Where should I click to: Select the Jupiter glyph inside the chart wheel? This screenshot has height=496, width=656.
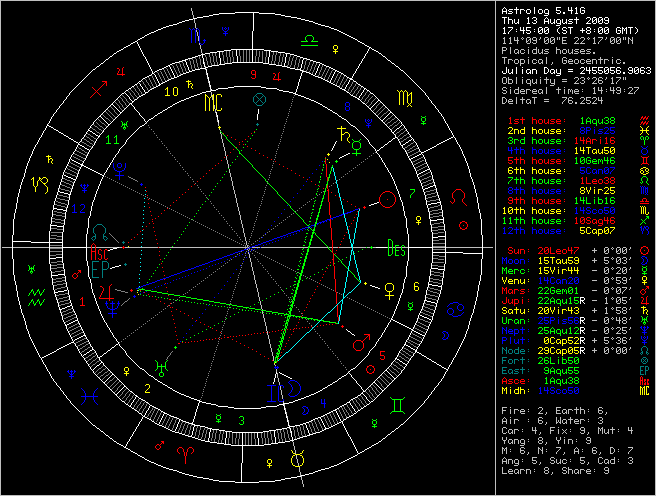point(106,292)
